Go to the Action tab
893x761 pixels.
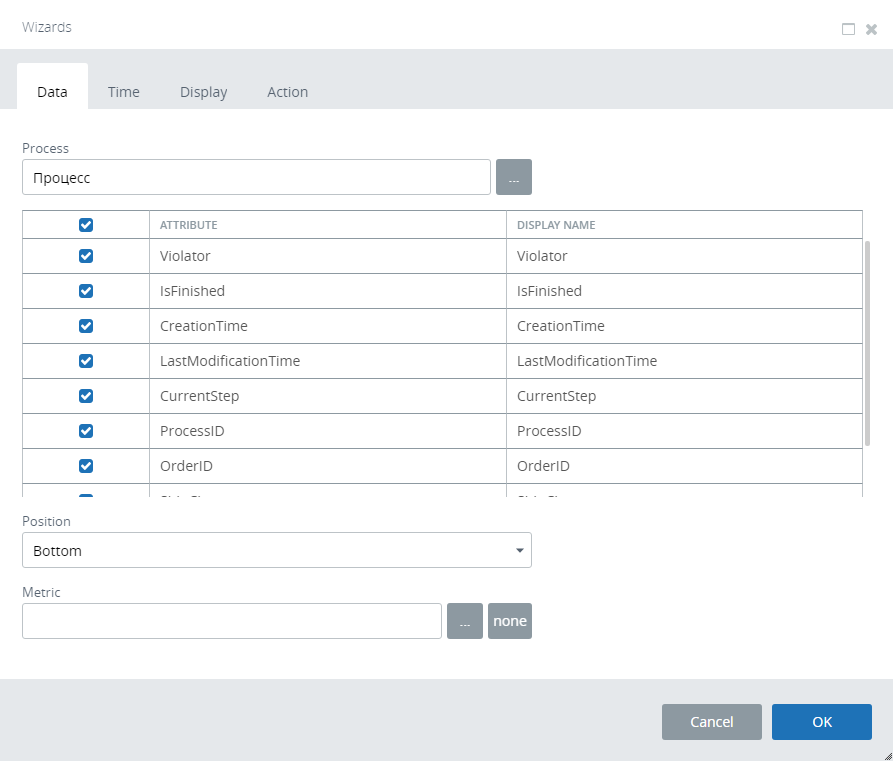[287, 92]
